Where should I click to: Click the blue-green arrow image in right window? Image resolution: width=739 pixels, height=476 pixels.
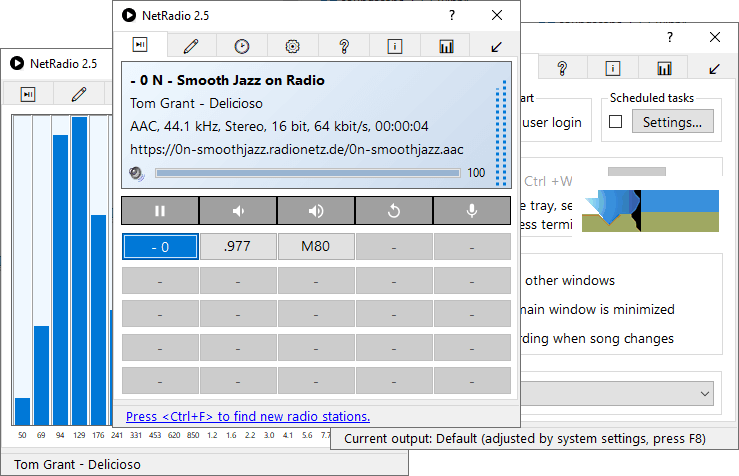click(x=650, y=211)
